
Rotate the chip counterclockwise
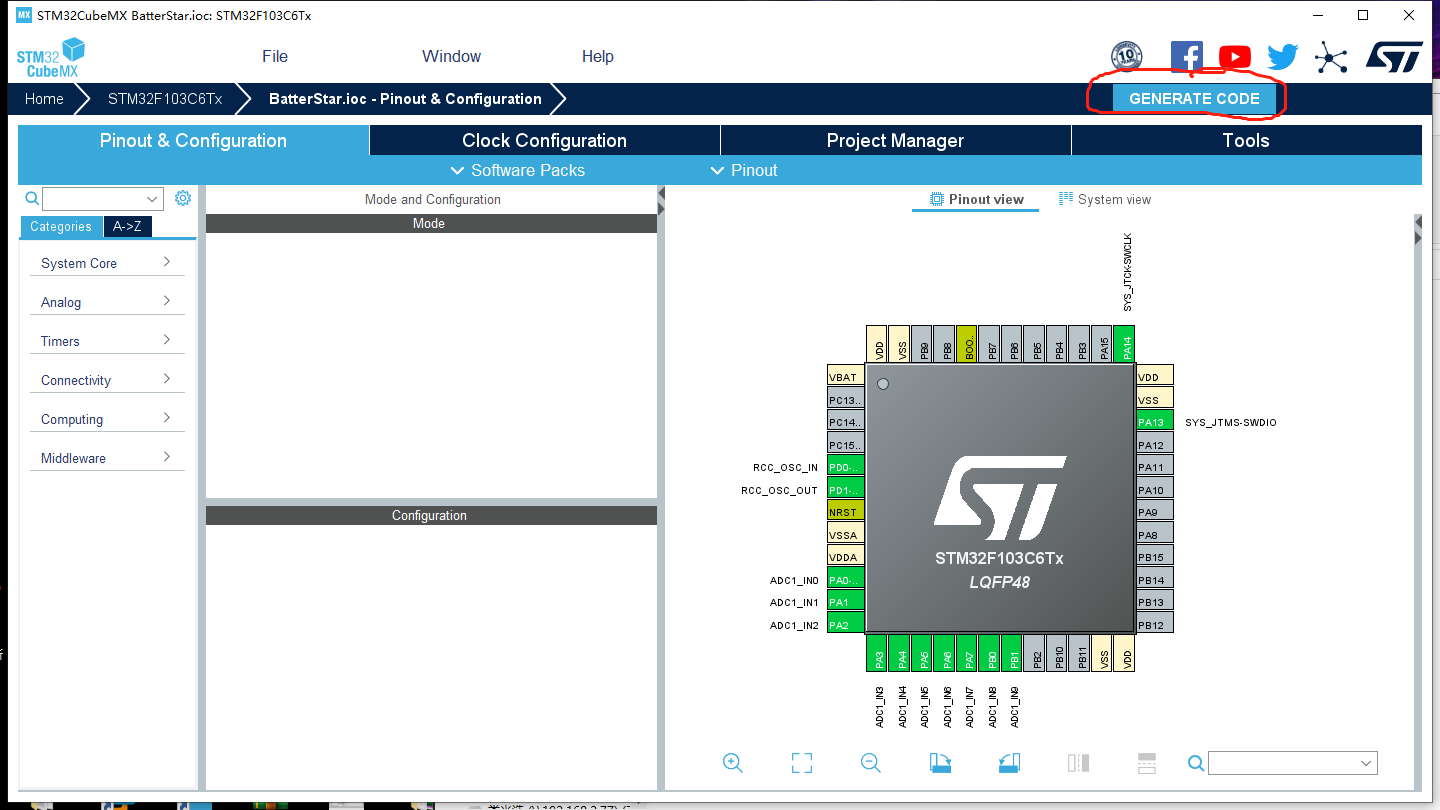[1008, 763]
